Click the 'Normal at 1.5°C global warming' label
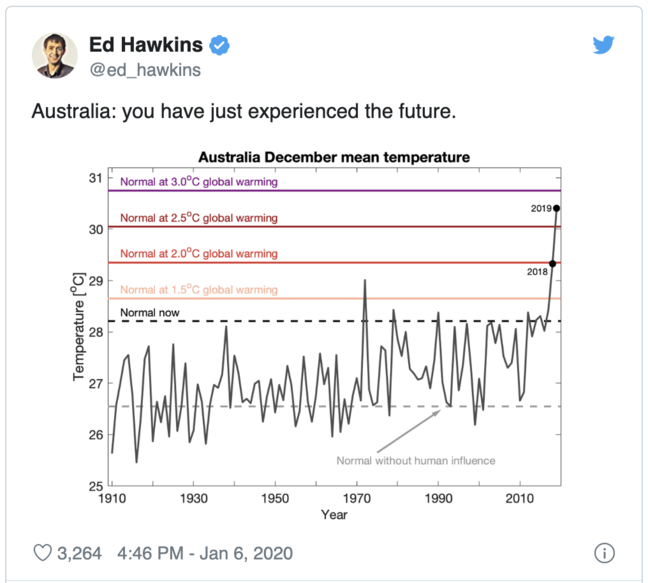Screen dimensions: 648x583 (198, 290)
